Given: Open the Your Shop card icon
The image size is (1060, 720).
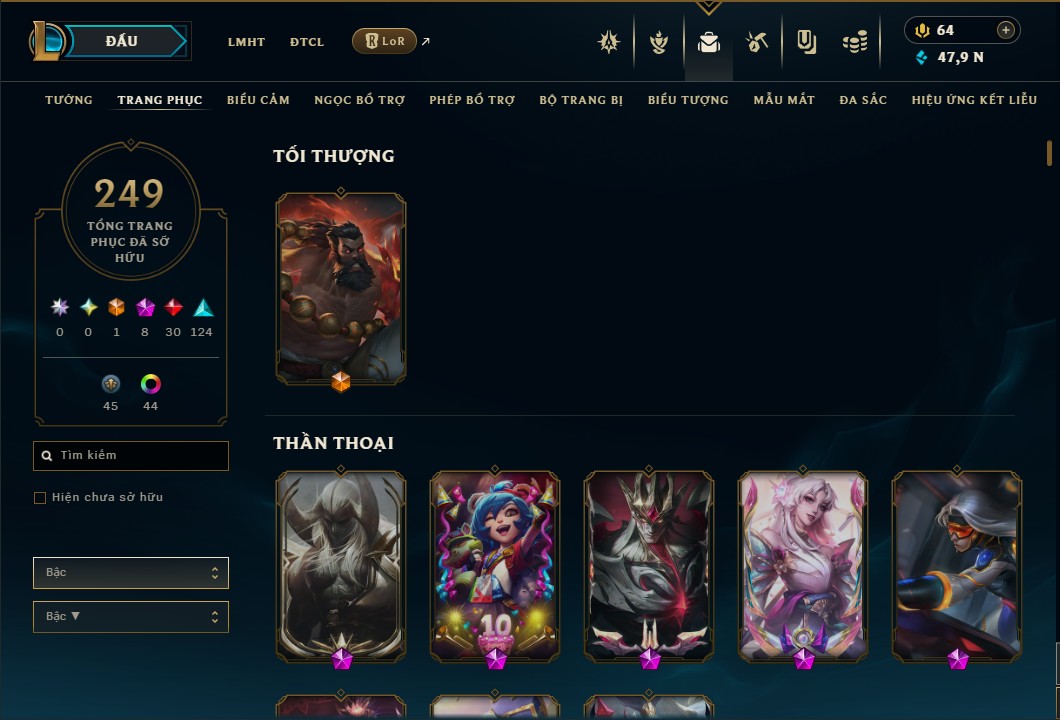Looking at the screenshot, I should [x=806, y=43].
